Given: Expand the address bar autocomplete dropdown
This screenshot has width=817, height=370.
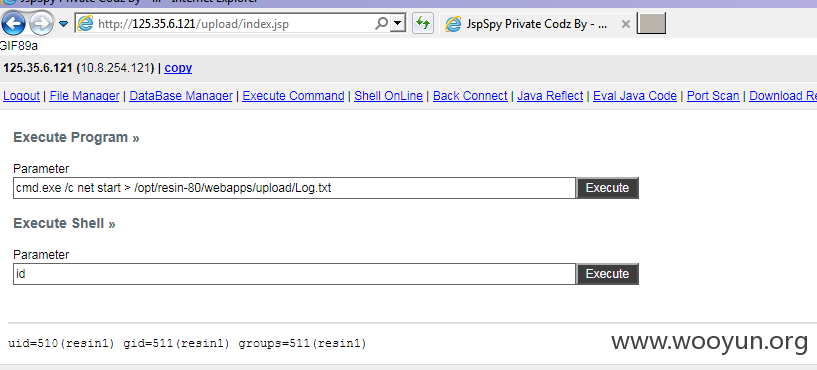Looking at the screenshot, I should point(398,23).
